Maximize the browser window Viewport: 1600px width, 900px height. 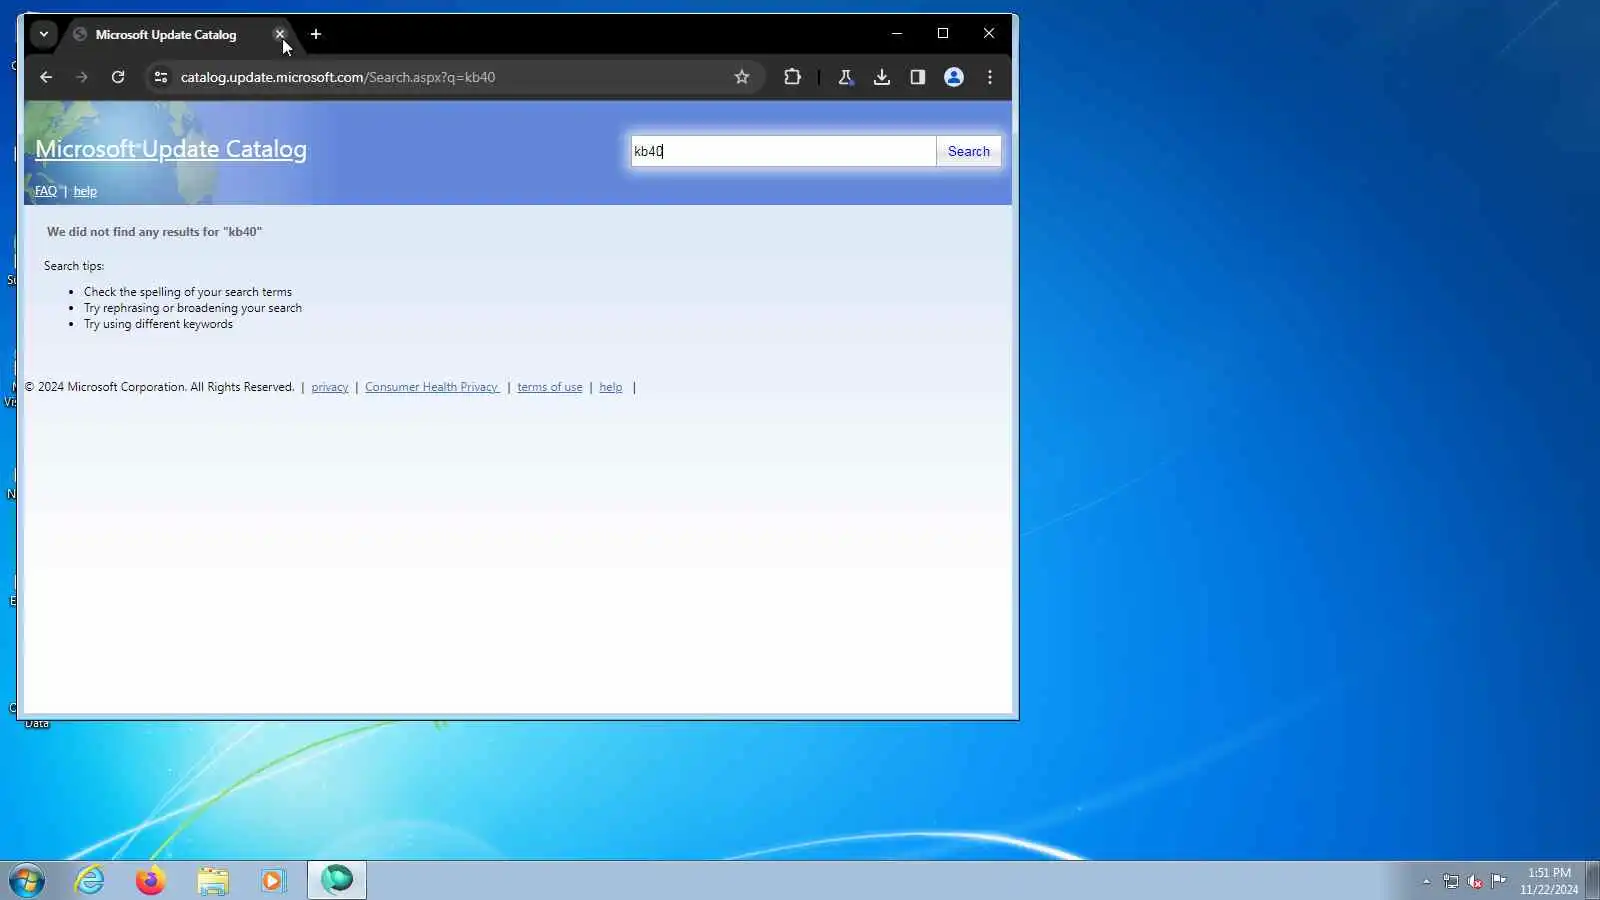point(943,33)
